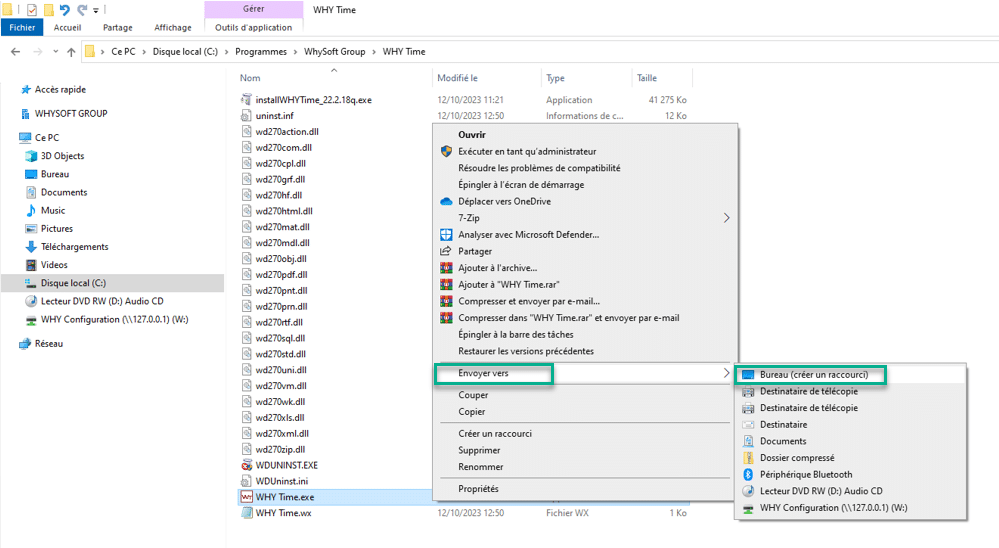This screenshot has width=999, height=548.
Task: Select Ce PC in the navigation pane
Action: [47, 138]
